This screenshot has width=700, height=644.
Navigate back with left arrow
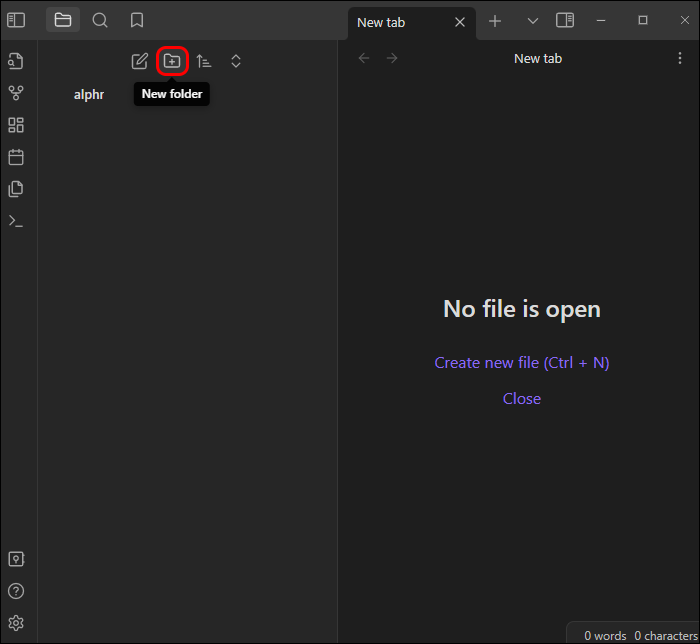click(x=364, y=58)
